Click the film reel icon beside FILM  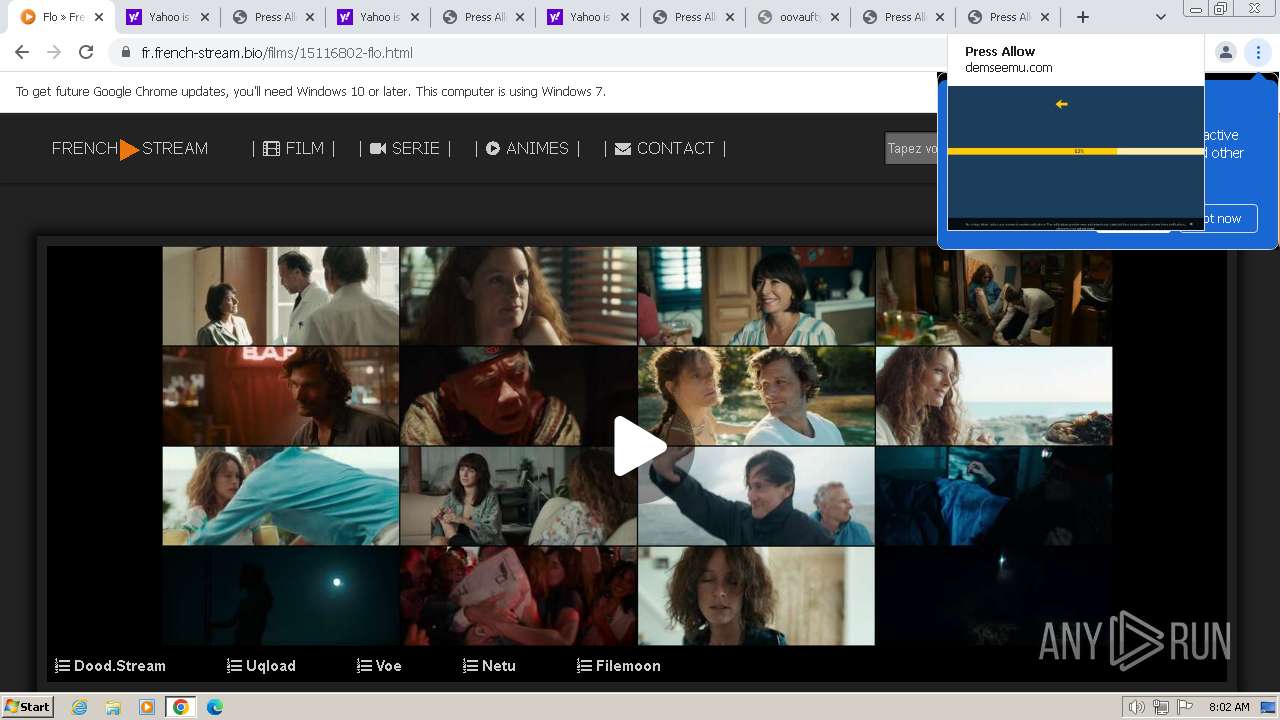271,148
